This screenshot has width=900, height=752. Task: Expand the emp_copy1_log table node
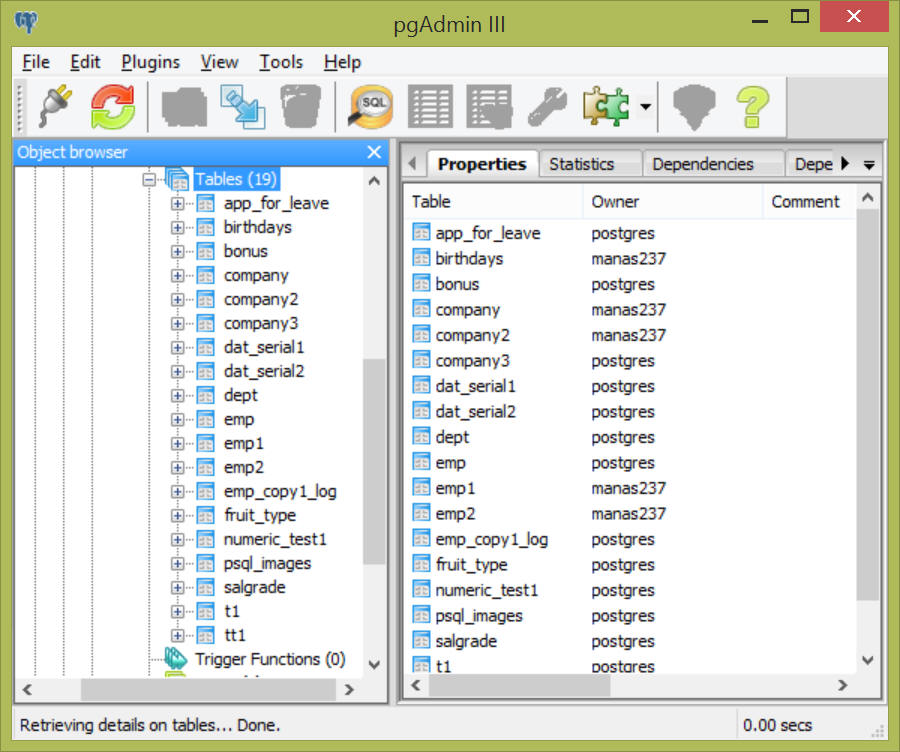177,492
